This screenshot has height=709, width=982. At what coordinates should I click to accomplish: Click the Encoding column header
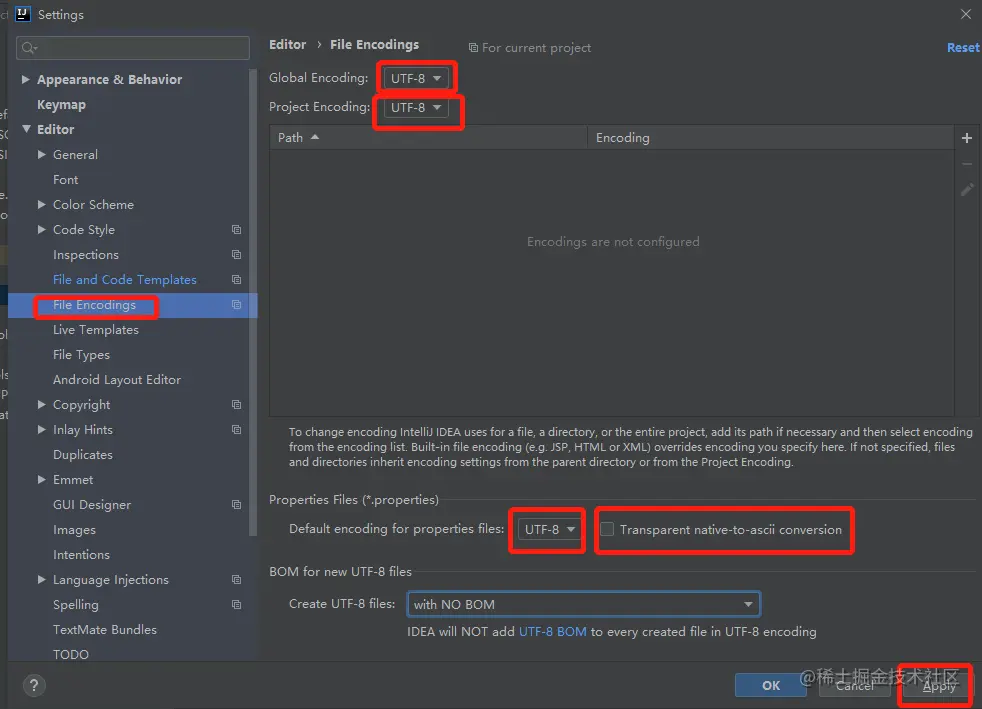[770, 137]
